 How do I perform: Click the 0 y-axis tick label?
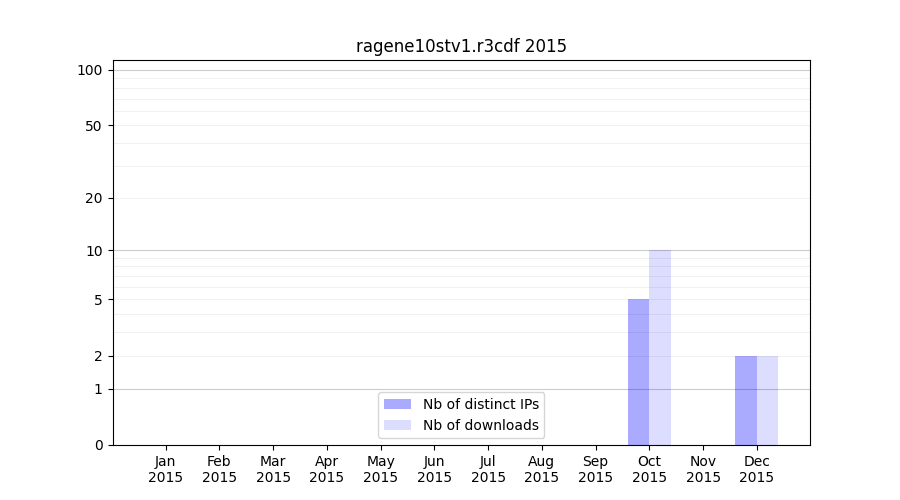tap(98, 445)
